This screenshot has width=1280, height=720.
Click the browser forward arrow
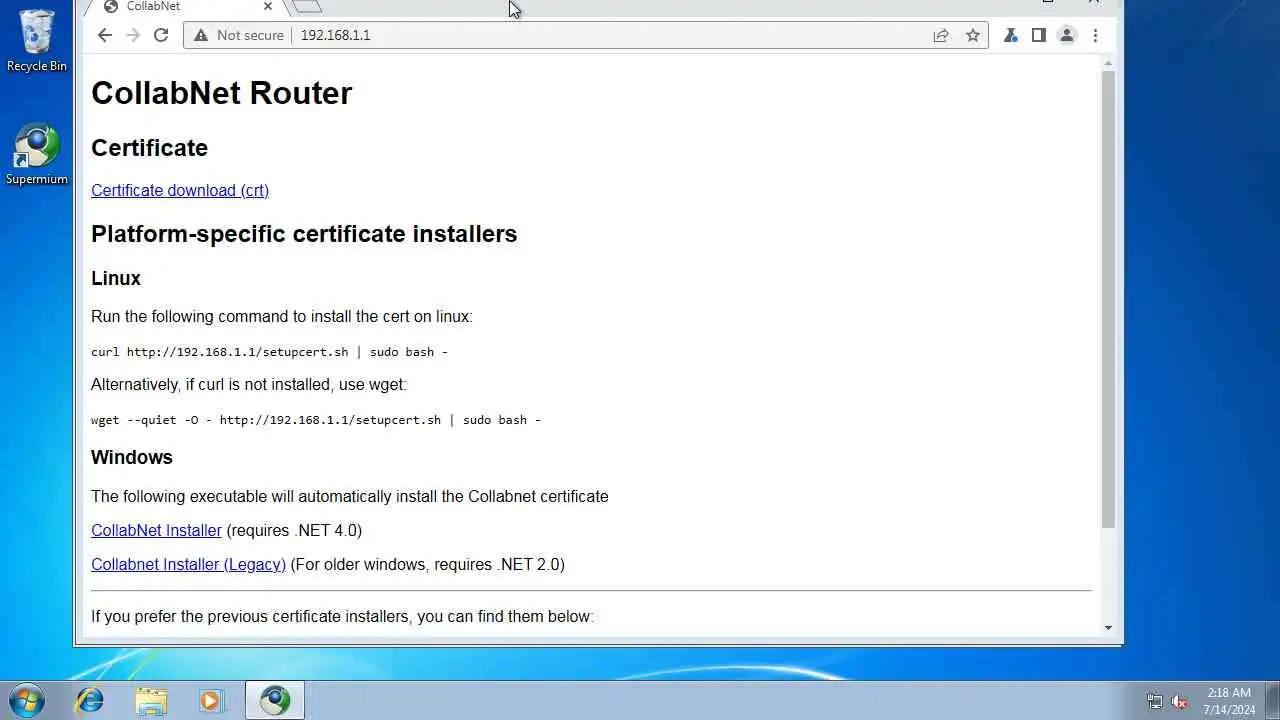[133, 35]
